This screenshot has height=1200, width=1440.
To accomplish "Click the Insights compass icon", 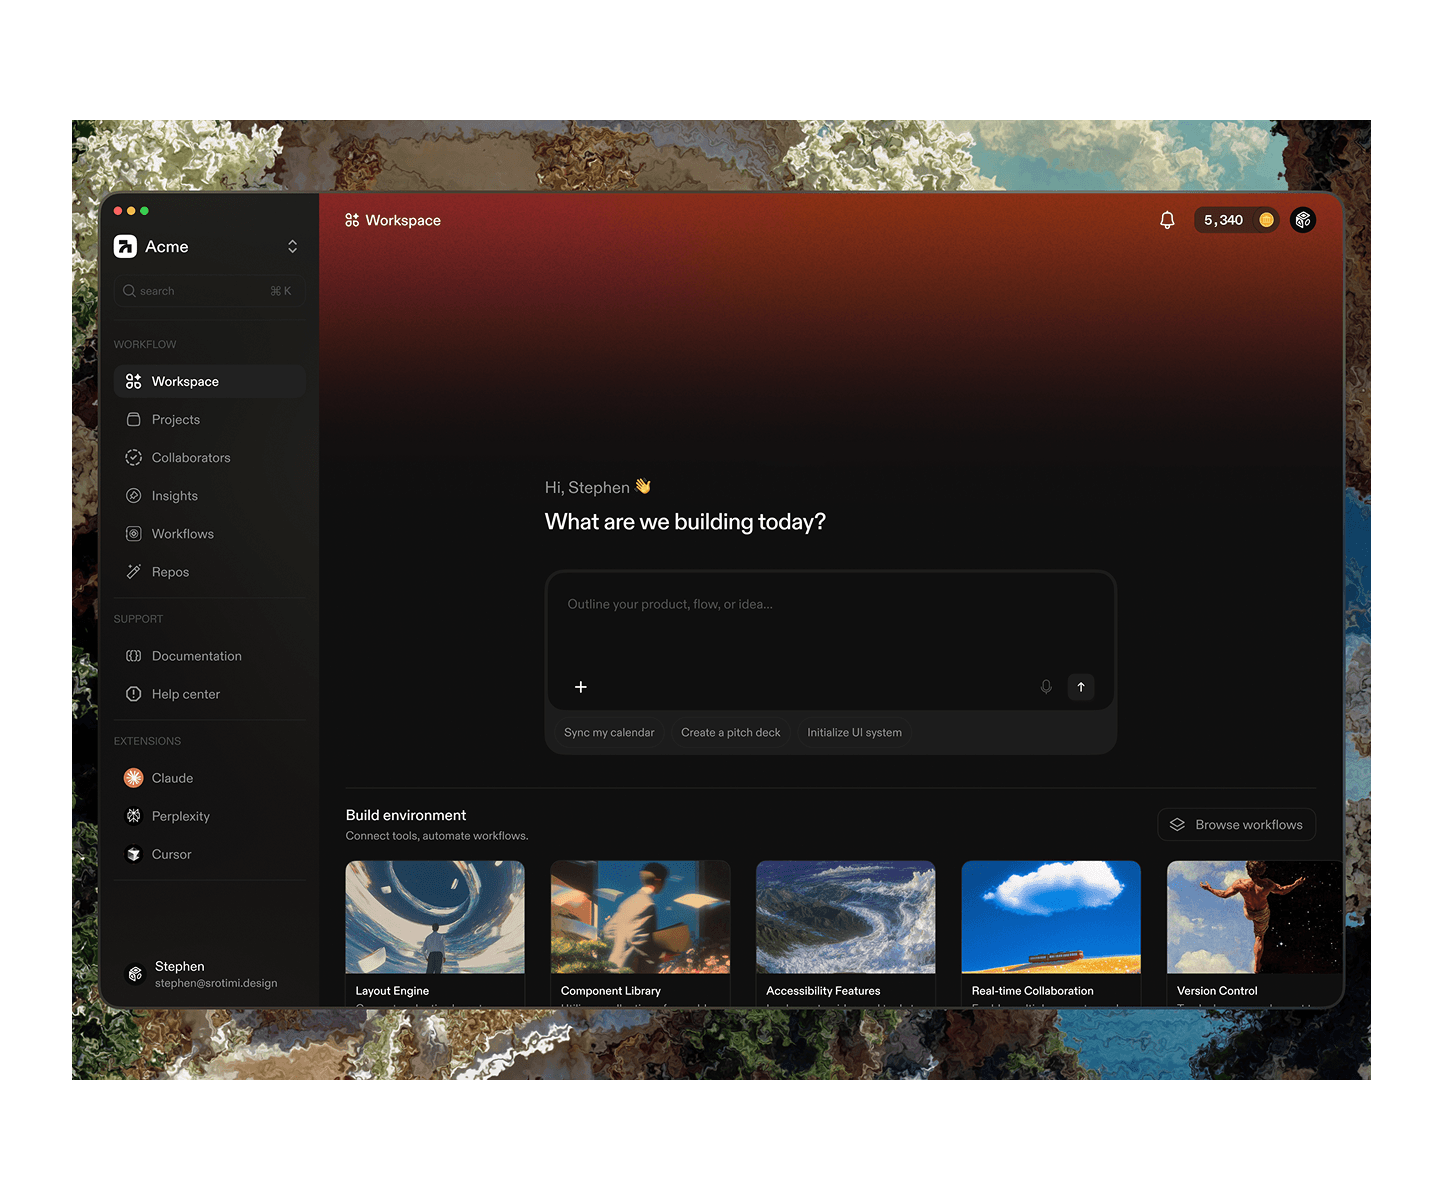I will pyautogui.click(x=133, y=496).
